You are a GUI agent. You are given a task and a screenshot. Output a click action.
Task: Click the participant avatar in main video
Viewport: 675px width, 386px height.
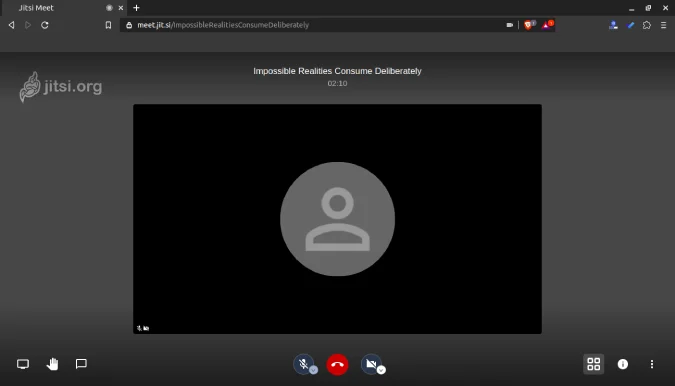pyautogui.click(x=338, y=219)
